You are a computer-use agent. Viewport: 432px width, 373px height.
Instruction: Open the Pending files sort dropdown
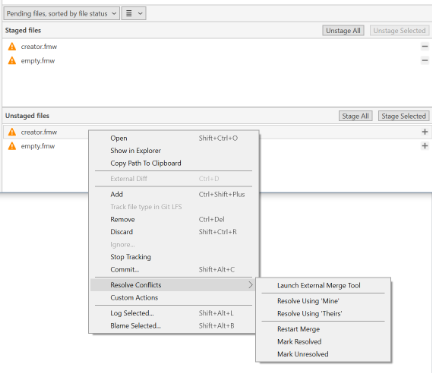coord(62,13)
